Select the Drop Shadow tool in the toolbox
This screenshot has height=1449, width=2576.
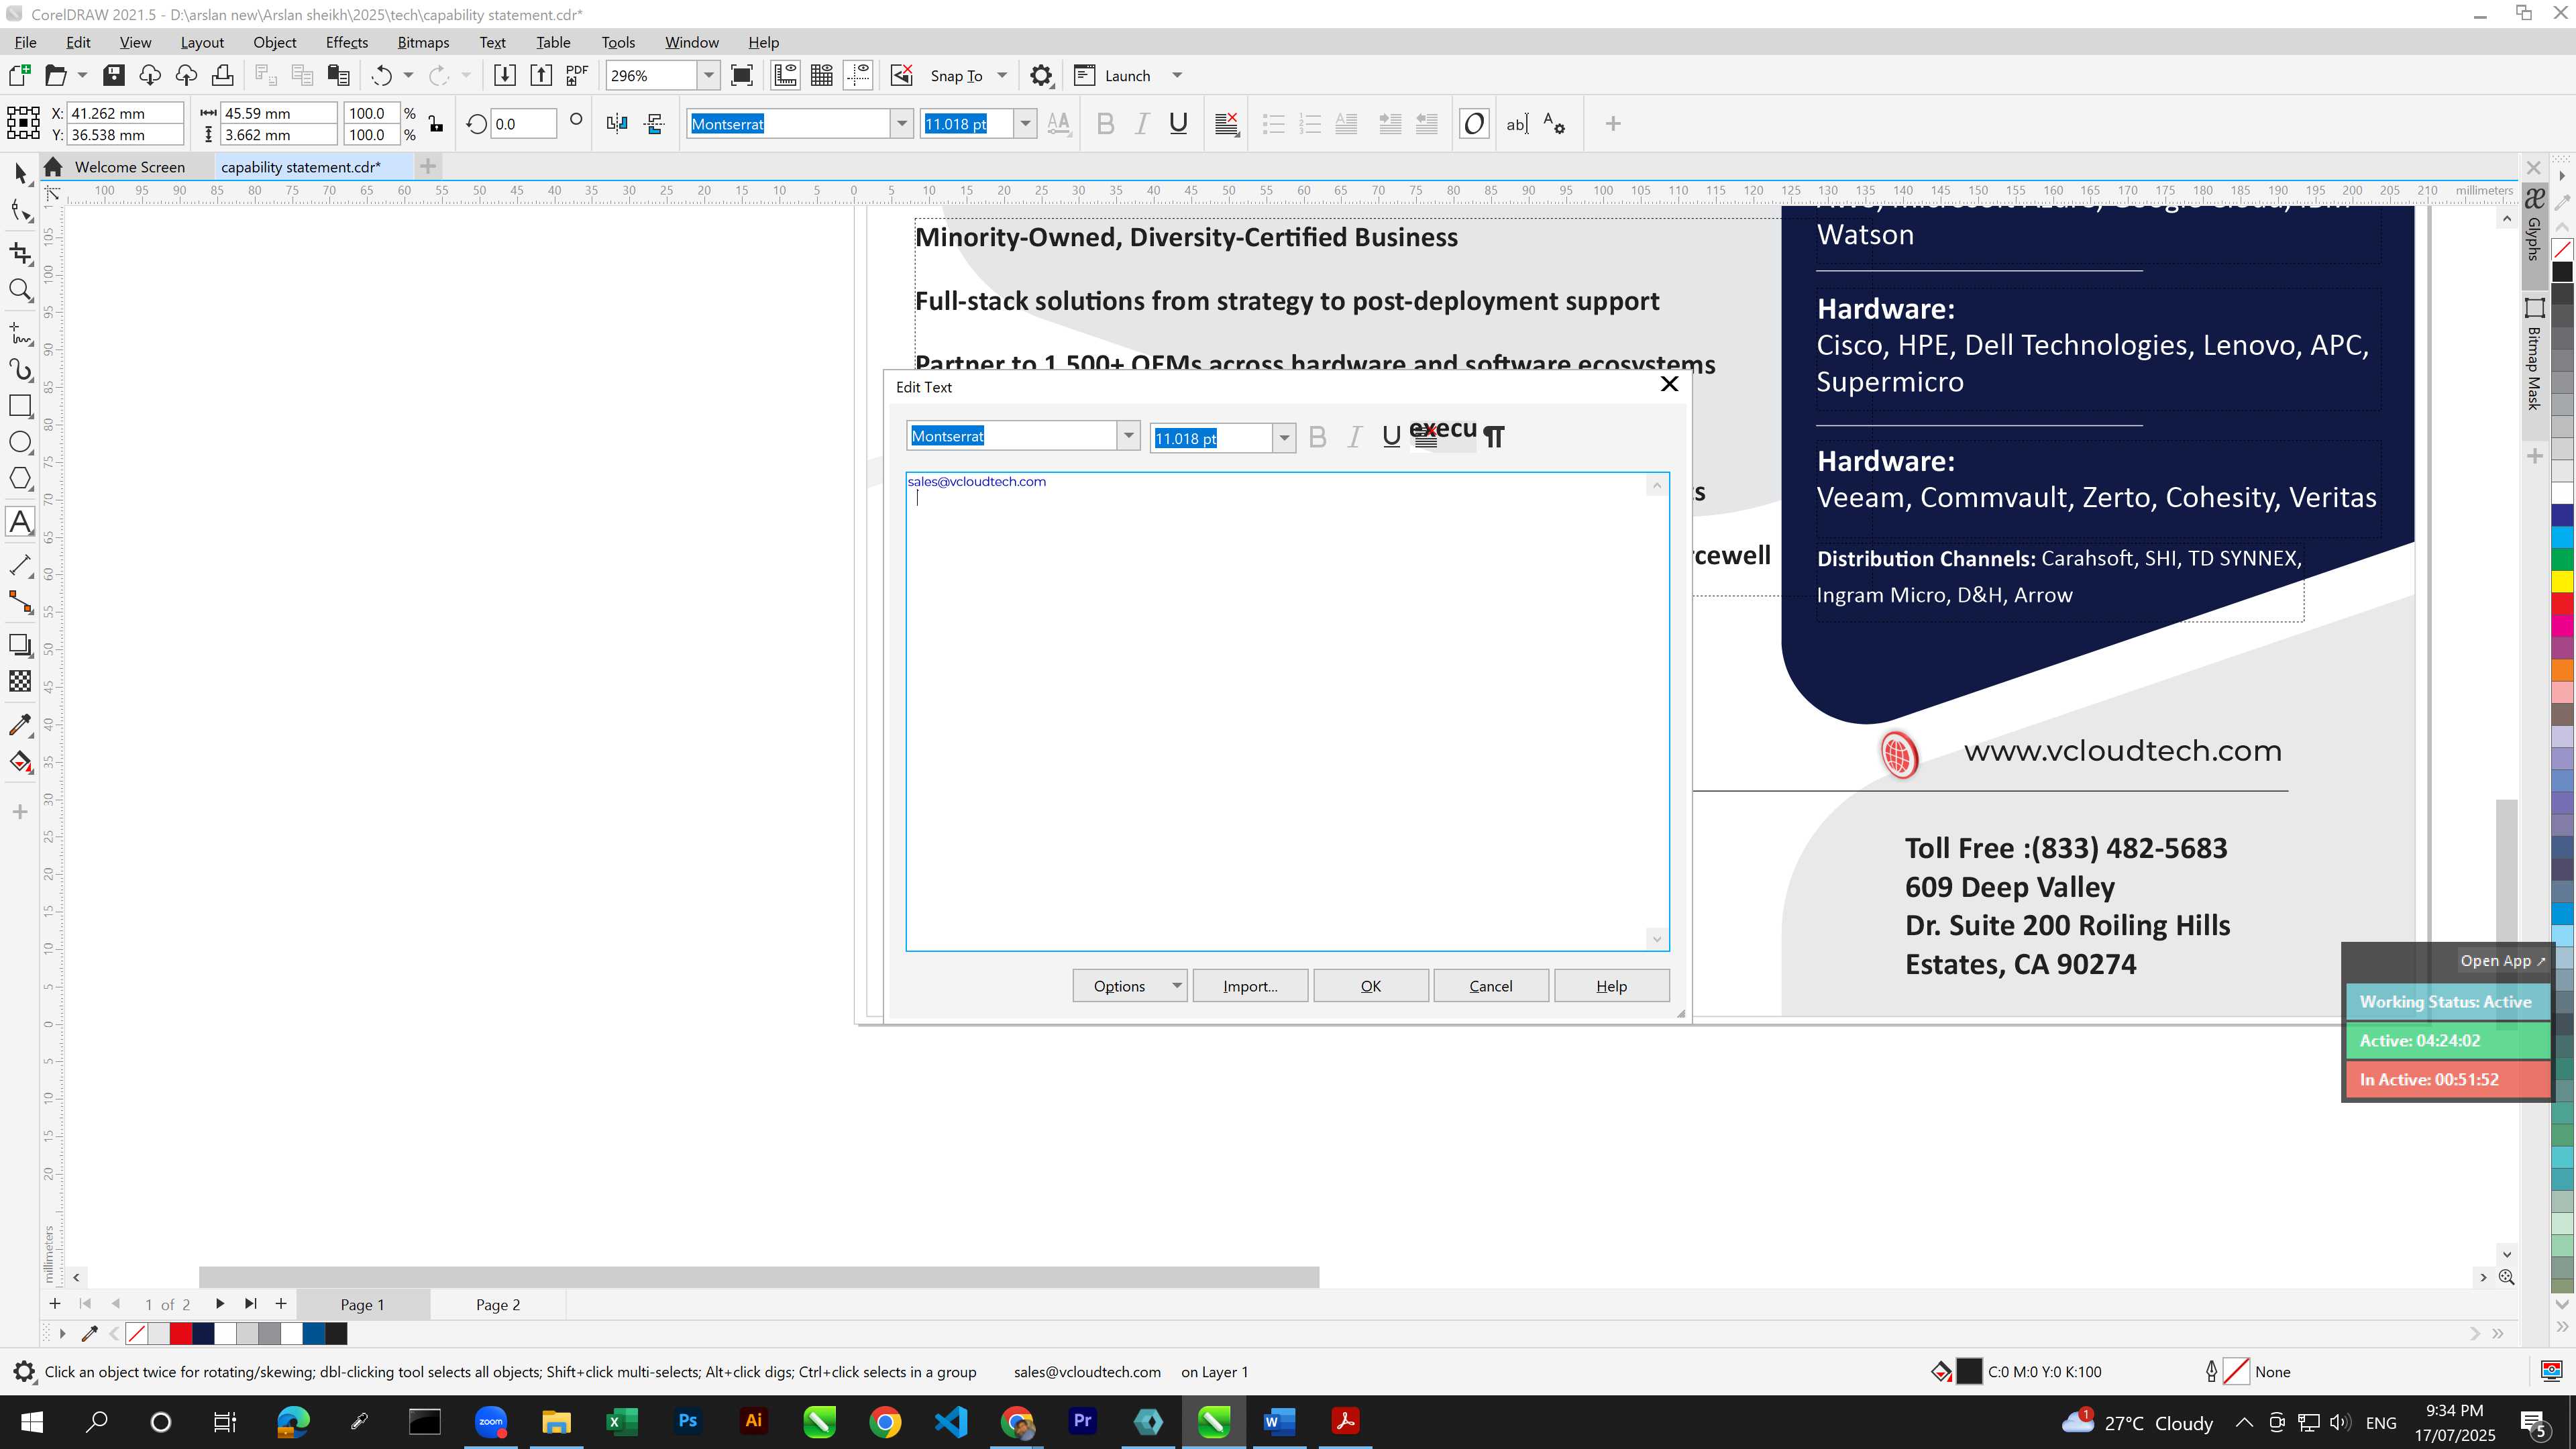click(20, 645)
